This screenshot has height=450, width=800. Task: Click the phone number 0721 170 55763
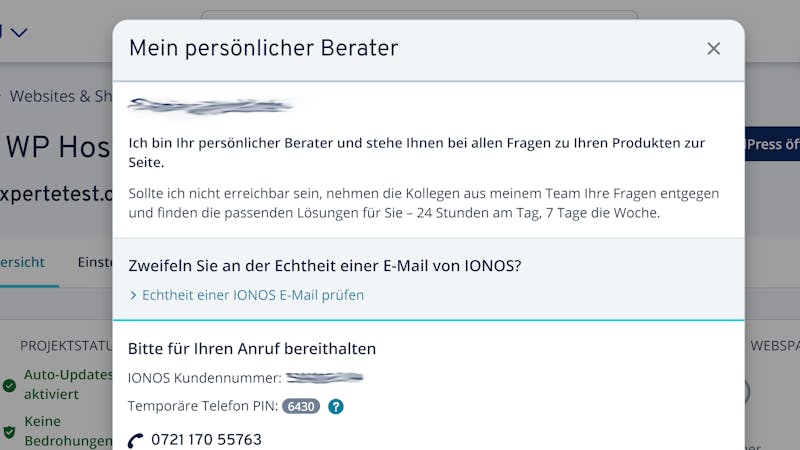pos(206,439)
